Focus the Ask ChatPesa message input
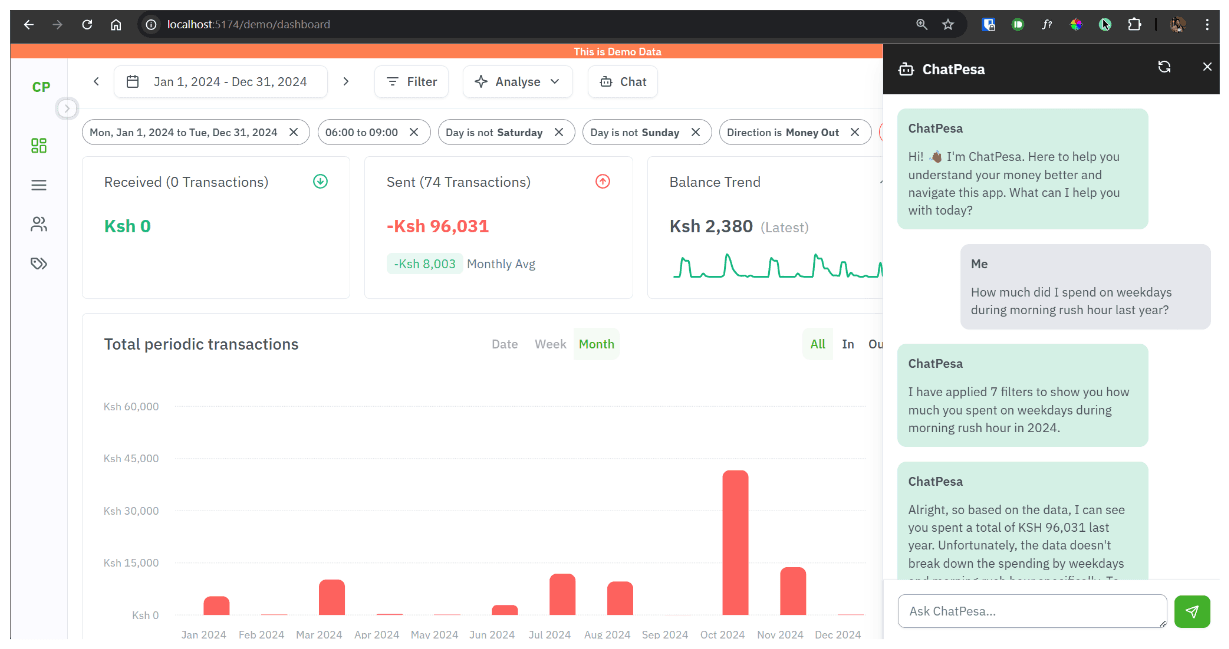This screenshot has width=1229, height=649. (x=1033, y=611)
